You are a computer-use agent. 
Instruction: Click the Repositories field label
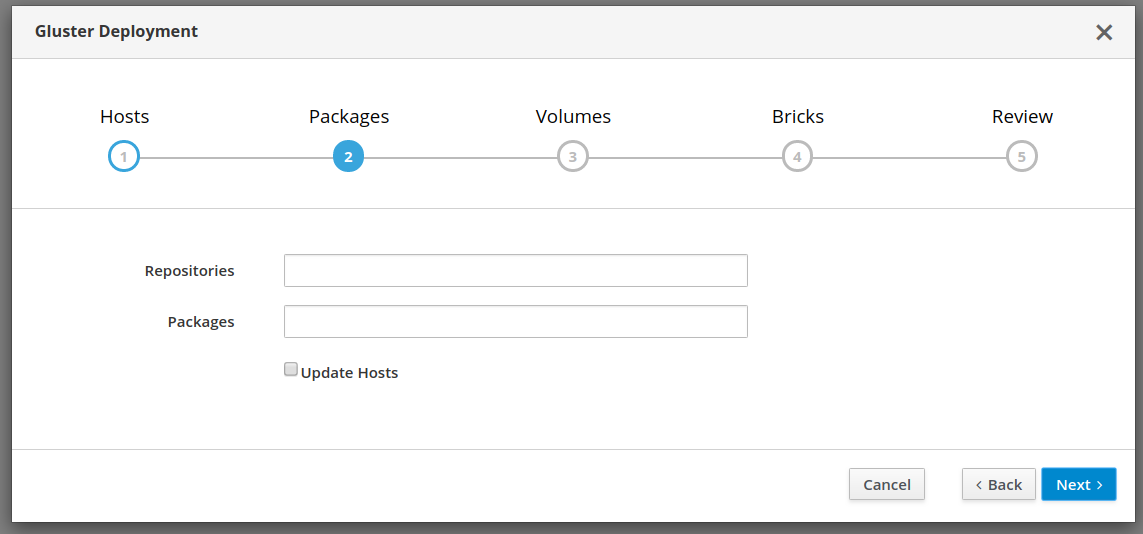(x=189, y=271)
